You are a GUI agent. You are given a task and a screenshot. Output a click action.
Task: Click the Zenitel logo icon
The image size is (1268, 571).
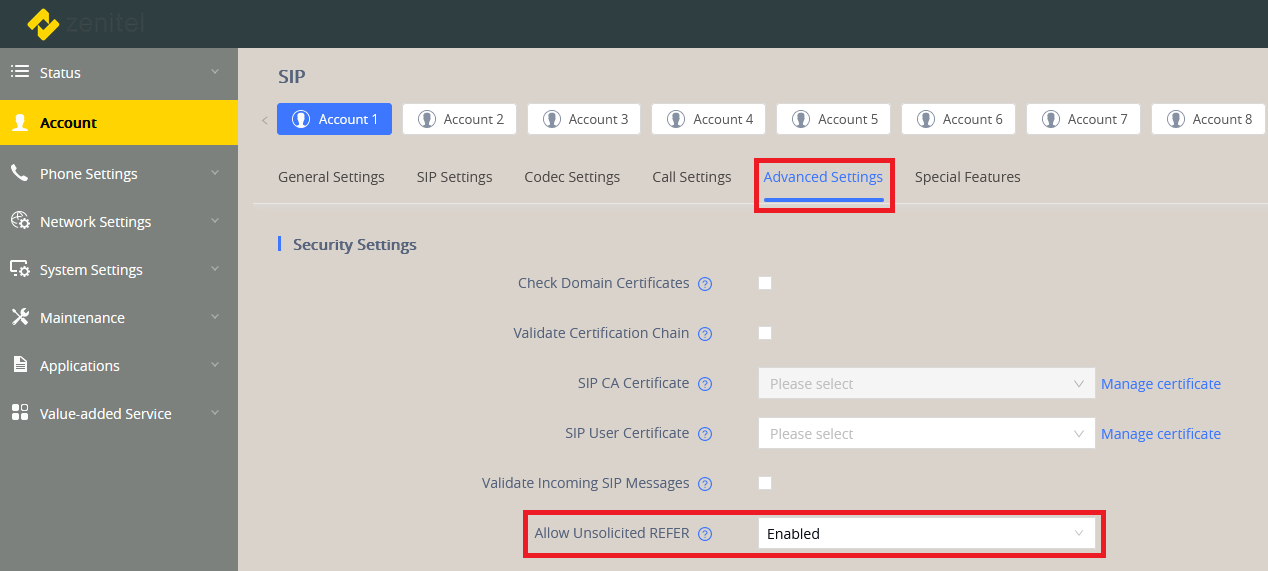tap(43, 23)
